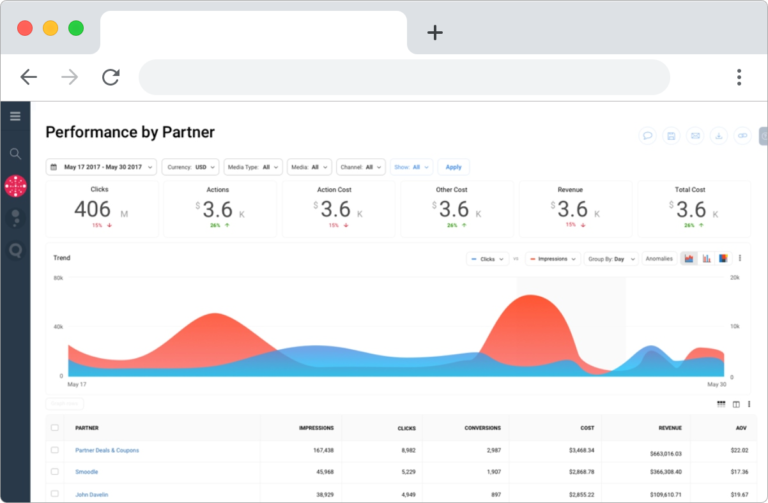Open table three-dot options menu
Screen dimensions: 768x503
coord(749,404)
